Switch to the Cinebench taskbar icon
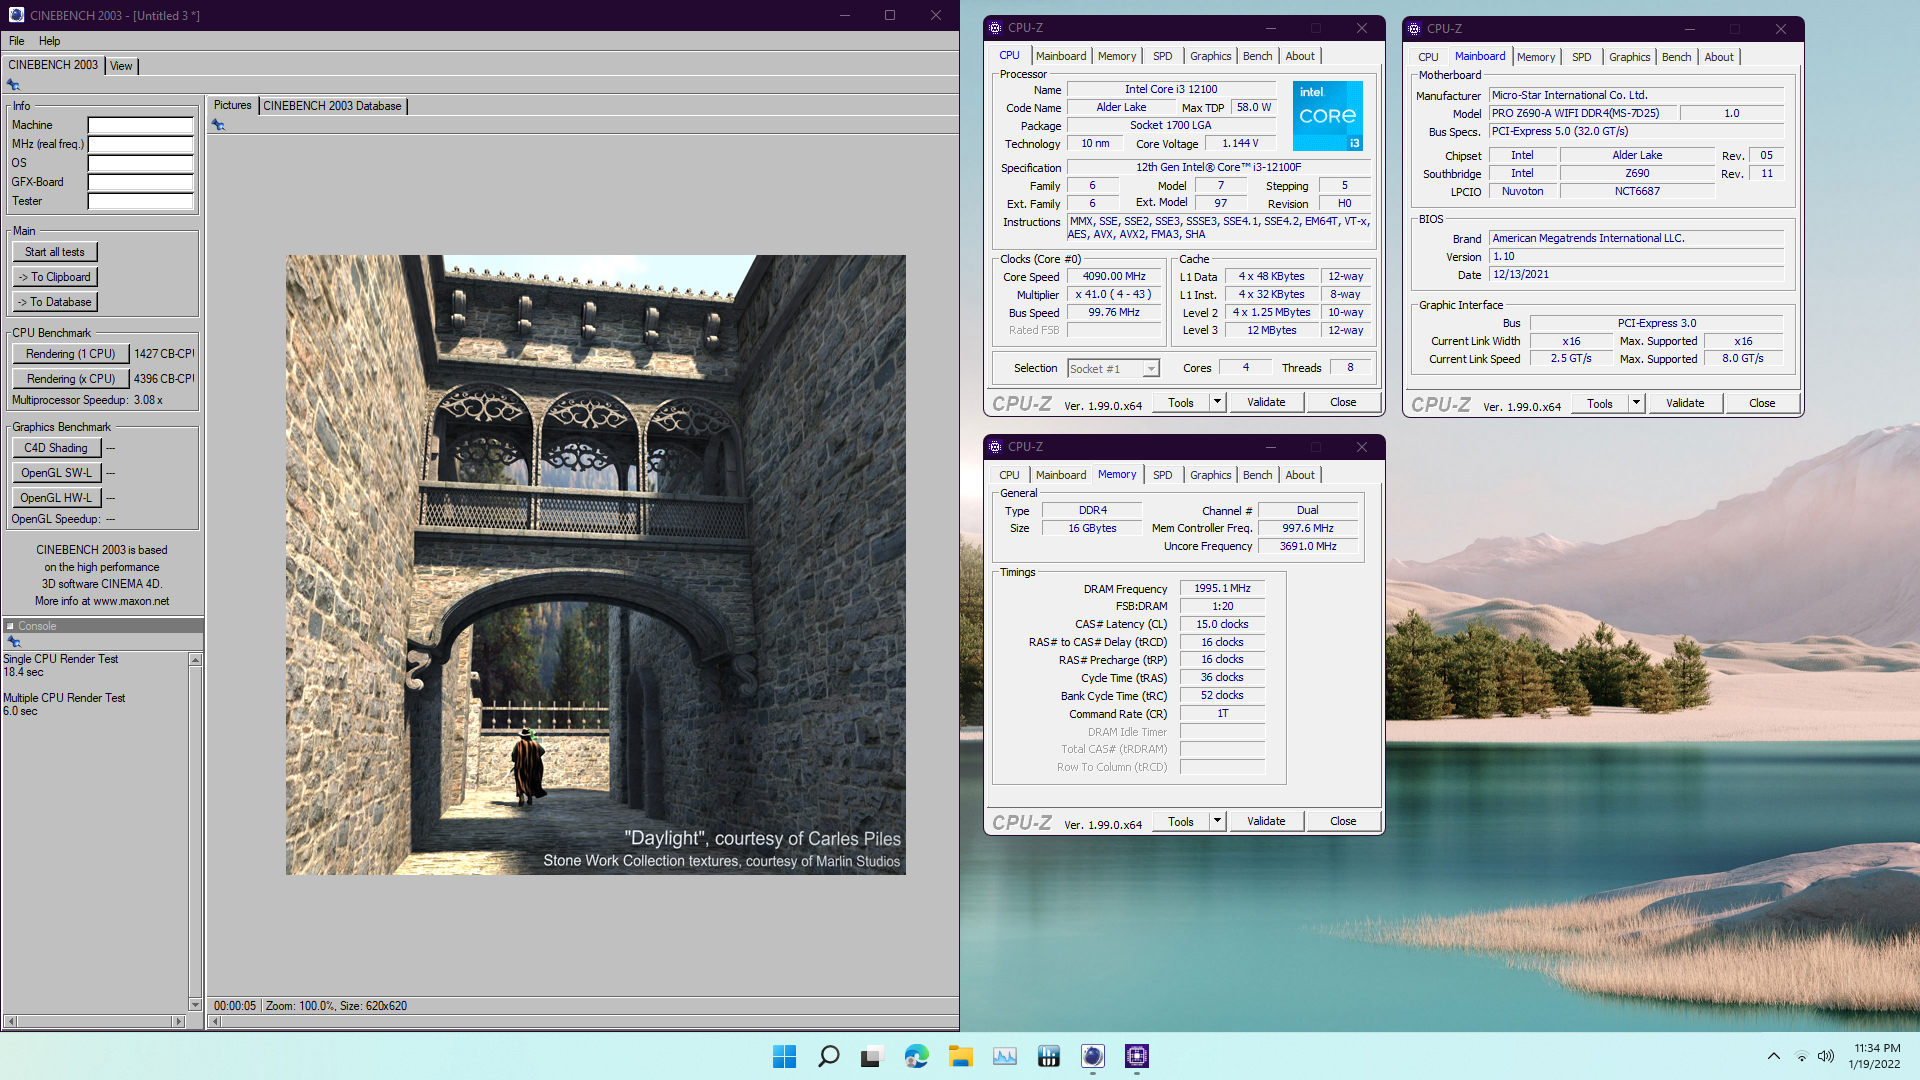Screen dimensions: 1920x1080 click(1092, 1056)
